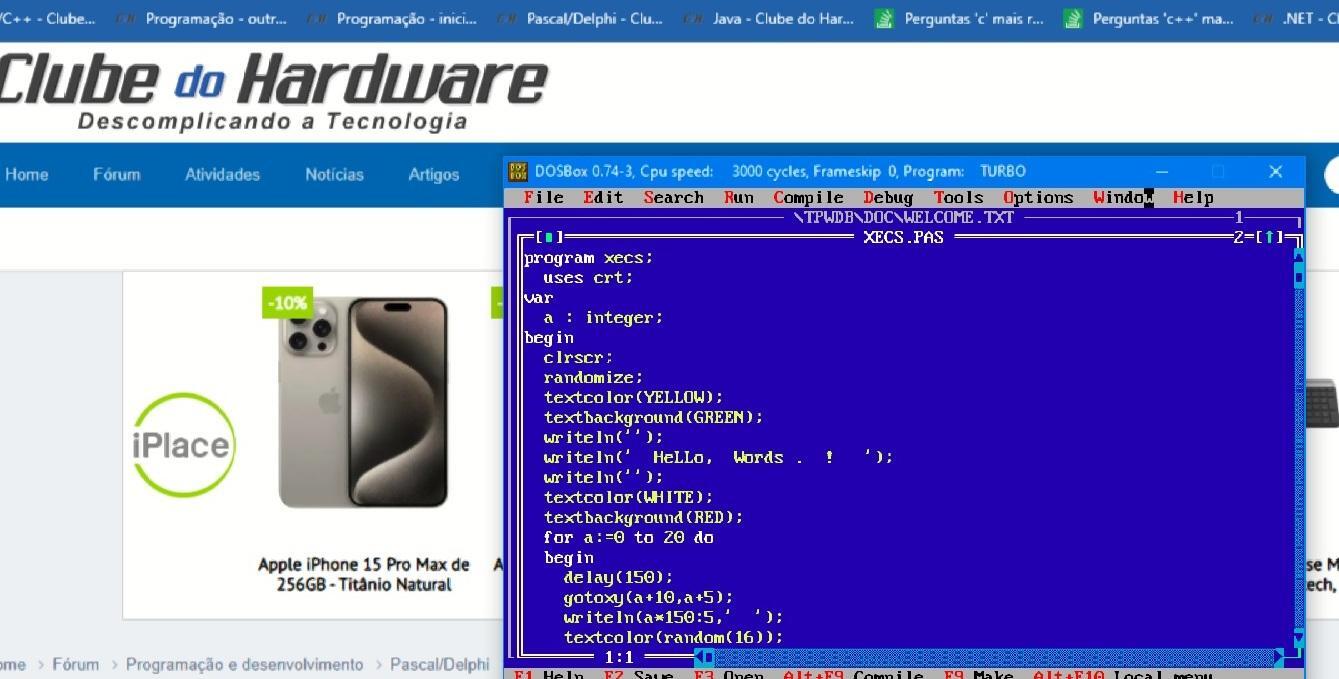Open the Window menu in Turbo Pascal

[1123, 197]
